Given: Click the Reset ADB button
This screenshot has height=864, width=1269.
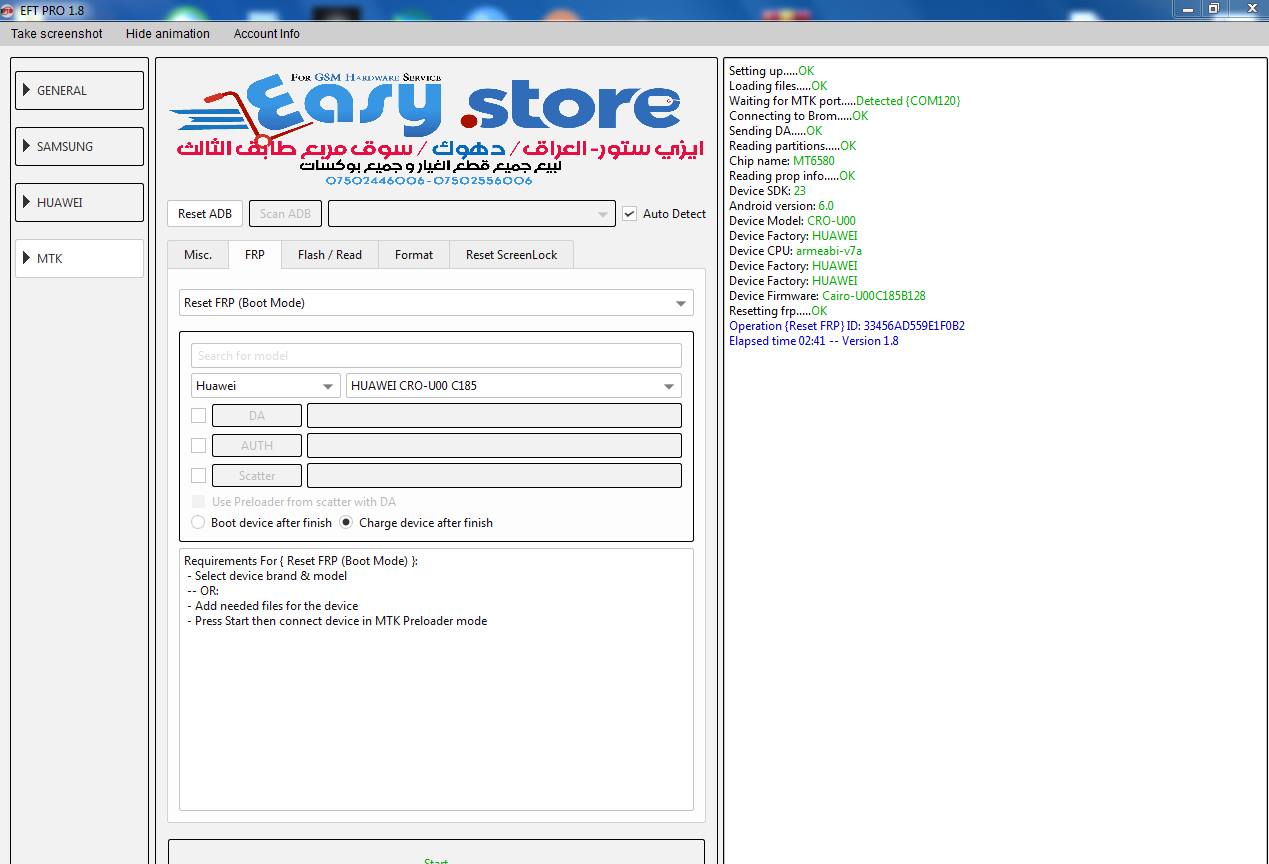Looking at the screenshot, I should (x=205, y=213).
